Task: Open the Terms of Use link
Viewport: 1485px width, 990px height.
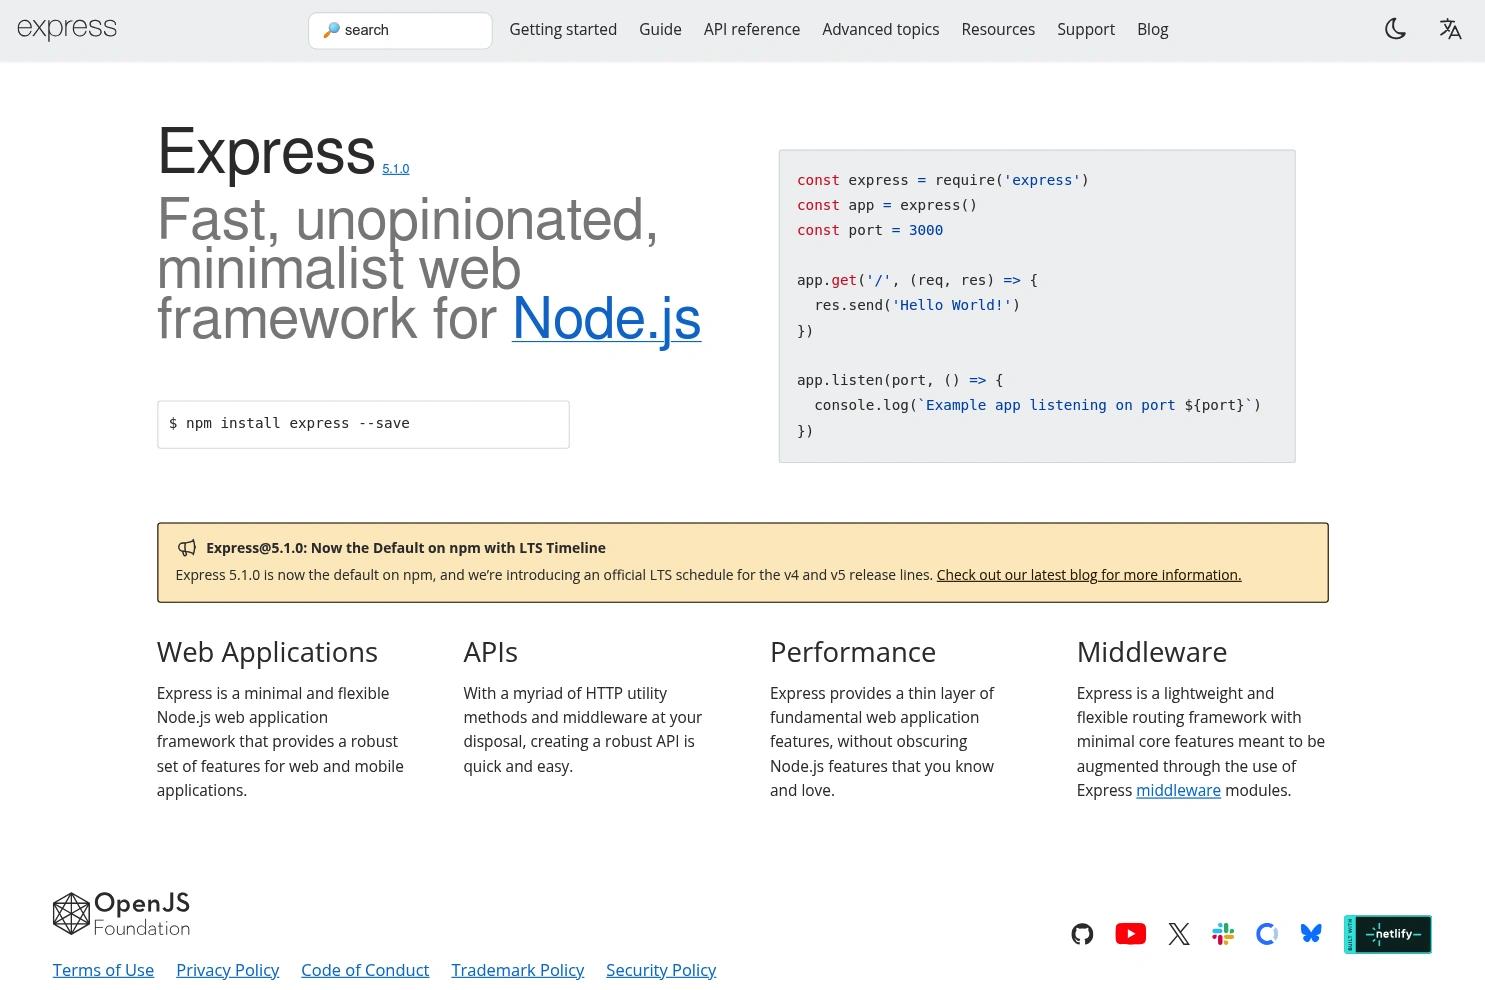Action: pos(103,970)
